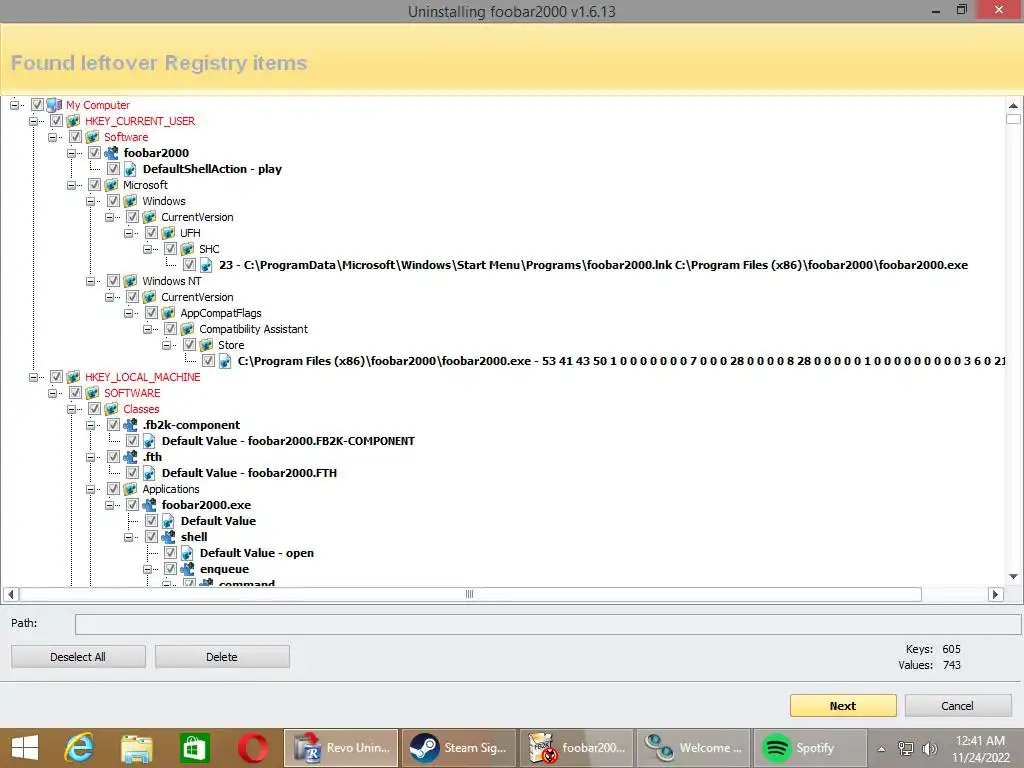This screenshot has width=1024, height=768.
Task: Click the Deselect All button
Action: click(78, 657)
